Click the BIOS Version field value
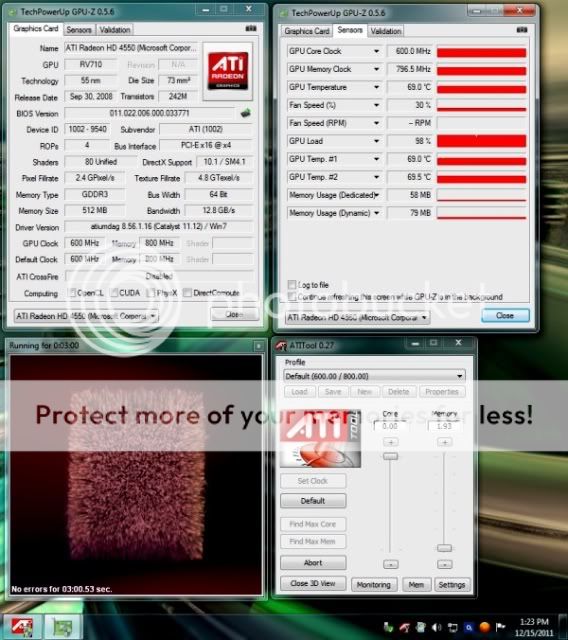 point(149,113)
